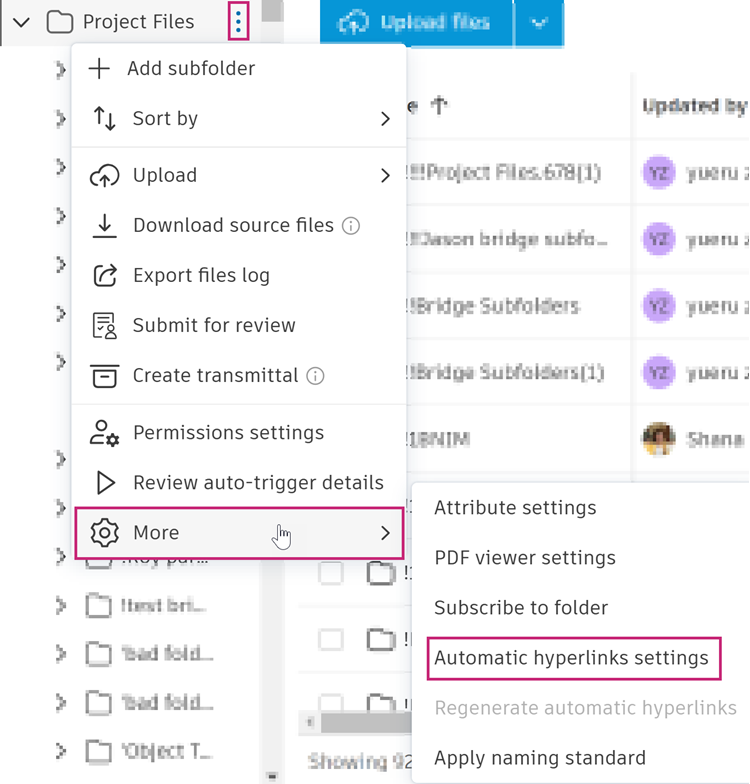Click Apply naming standard
Image resolution: width=750 pixels, height=784 pixels.
tap(540, 758)
